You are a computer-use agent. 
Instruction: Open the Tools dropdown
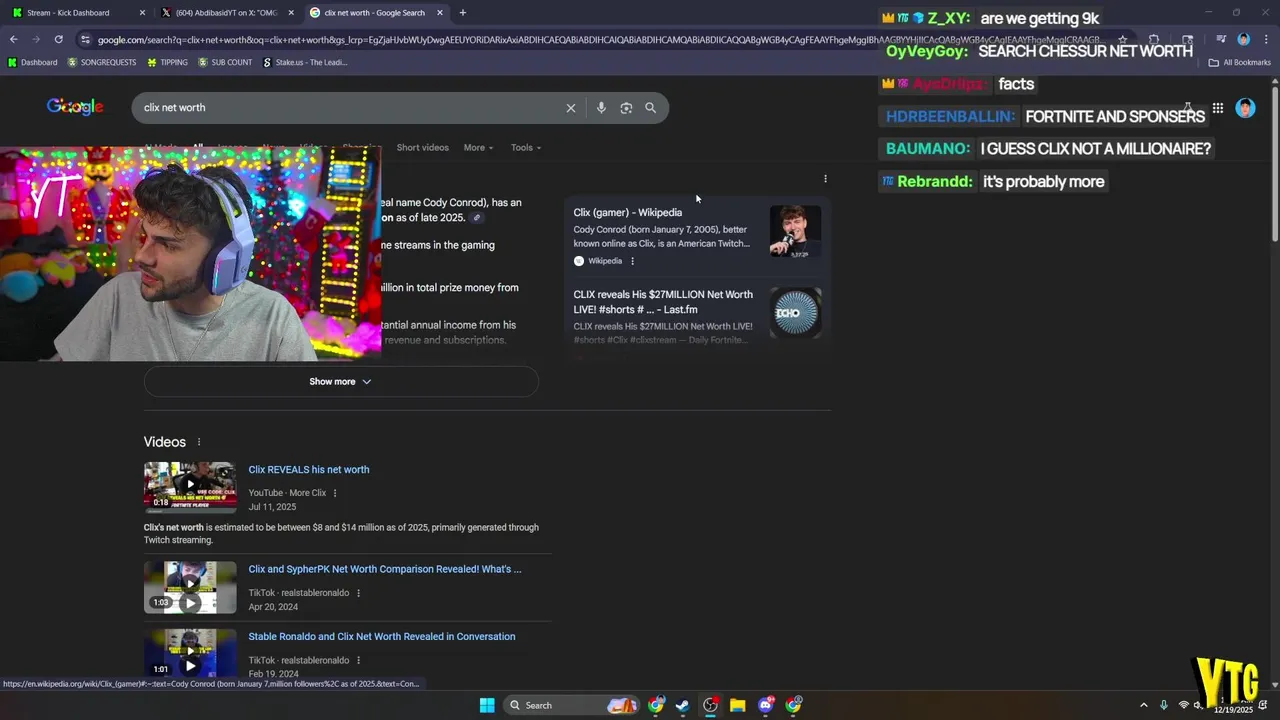click(x=526, y=148)
